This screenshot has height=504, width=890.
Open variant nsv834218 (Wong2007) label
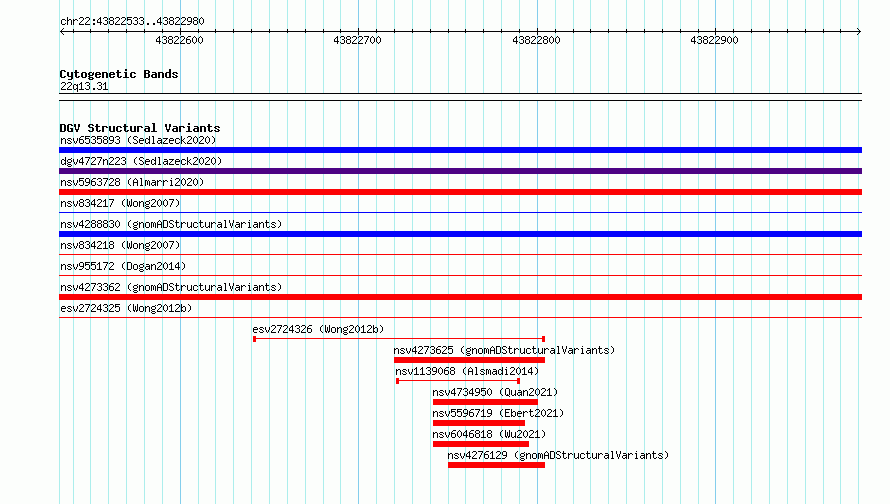tap(120, 245)
